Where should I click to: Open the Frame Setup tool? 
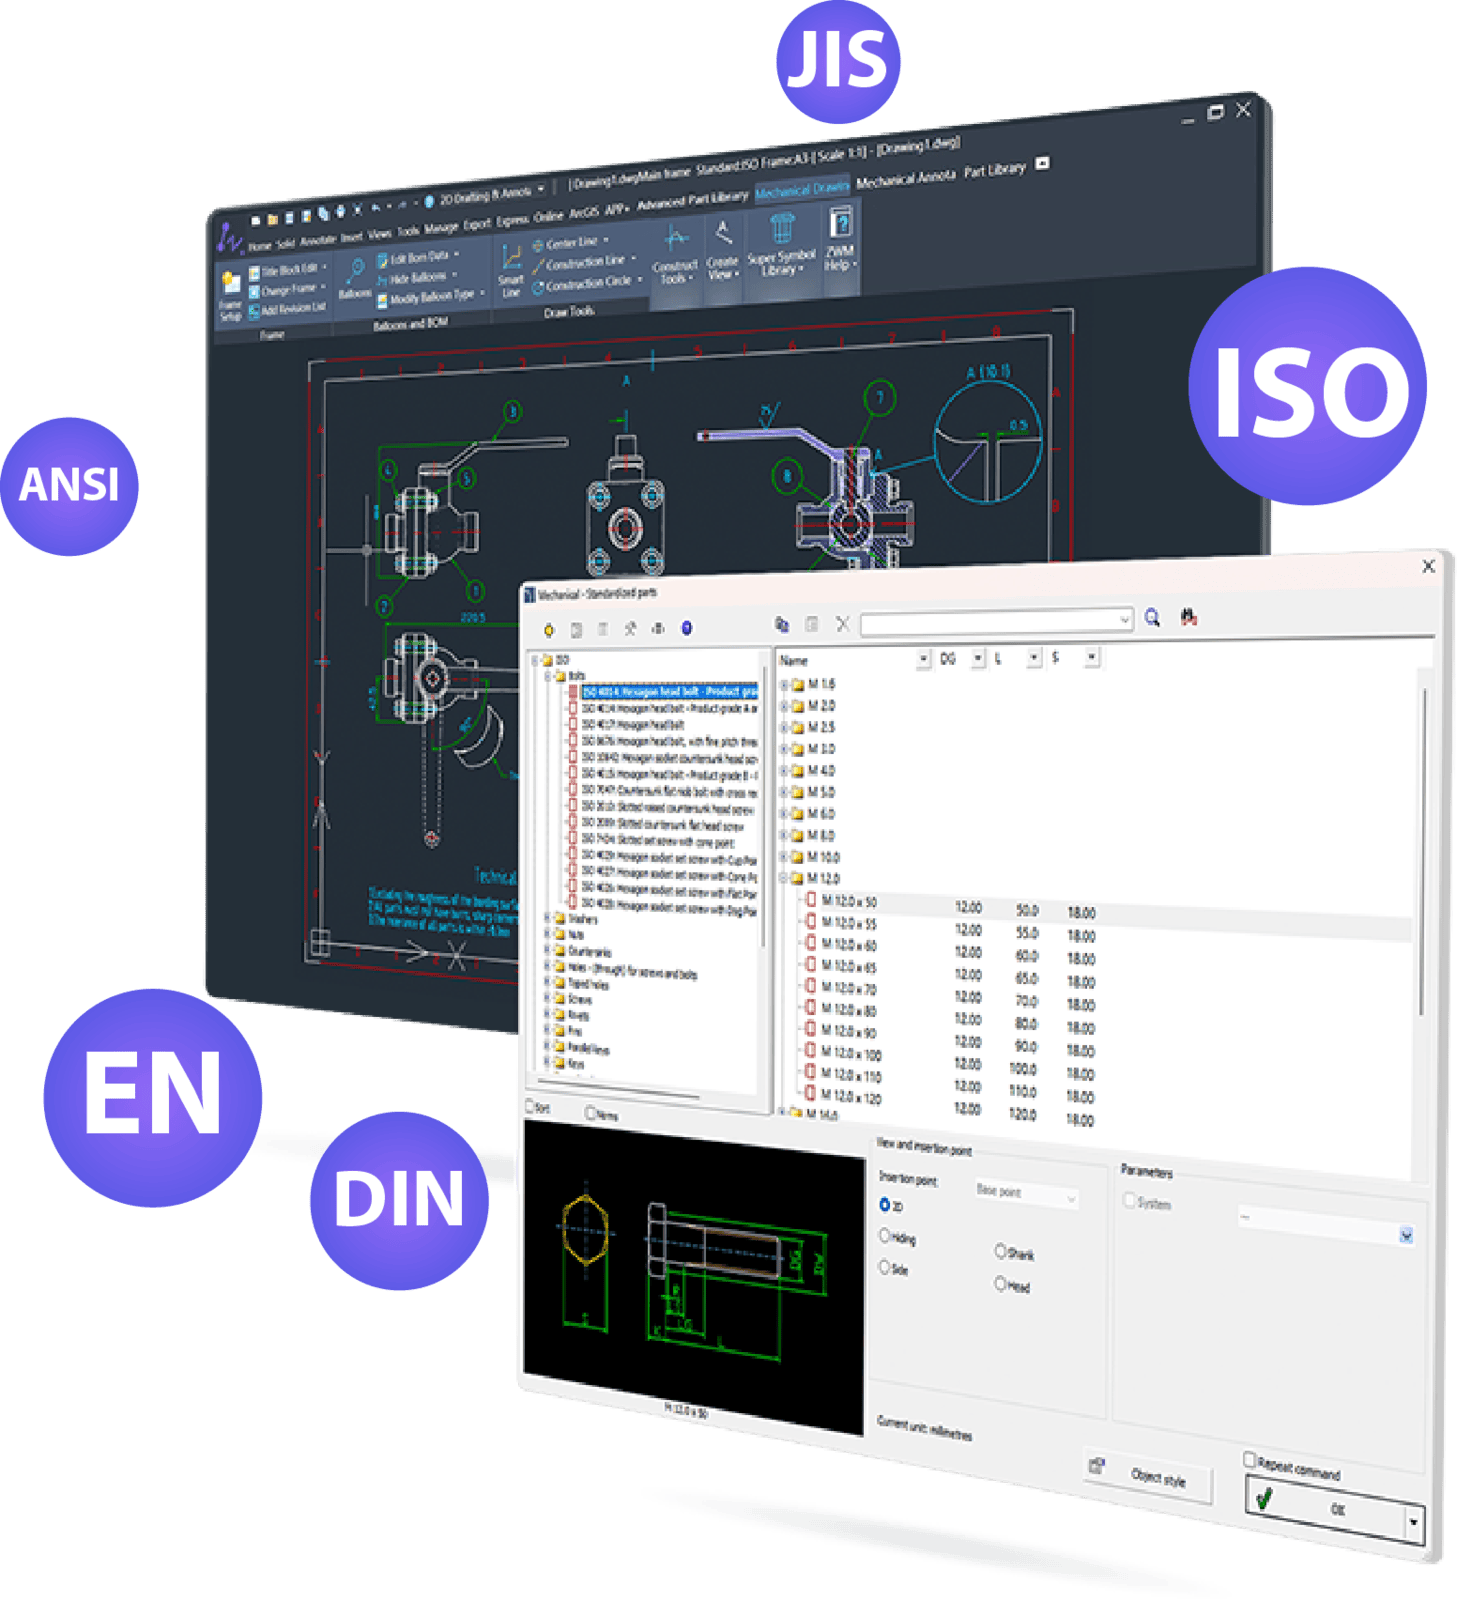coord(231,294)
